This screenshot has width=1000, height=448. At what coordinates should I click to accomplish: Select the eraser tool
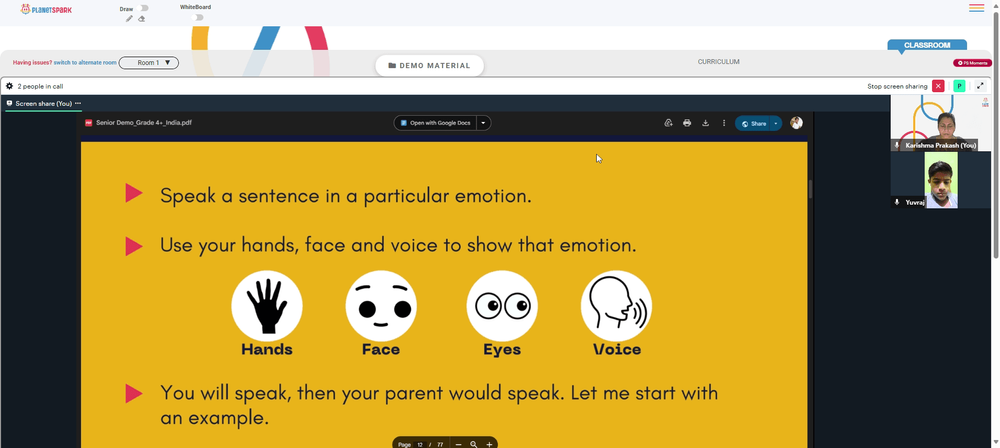(142, 19)
